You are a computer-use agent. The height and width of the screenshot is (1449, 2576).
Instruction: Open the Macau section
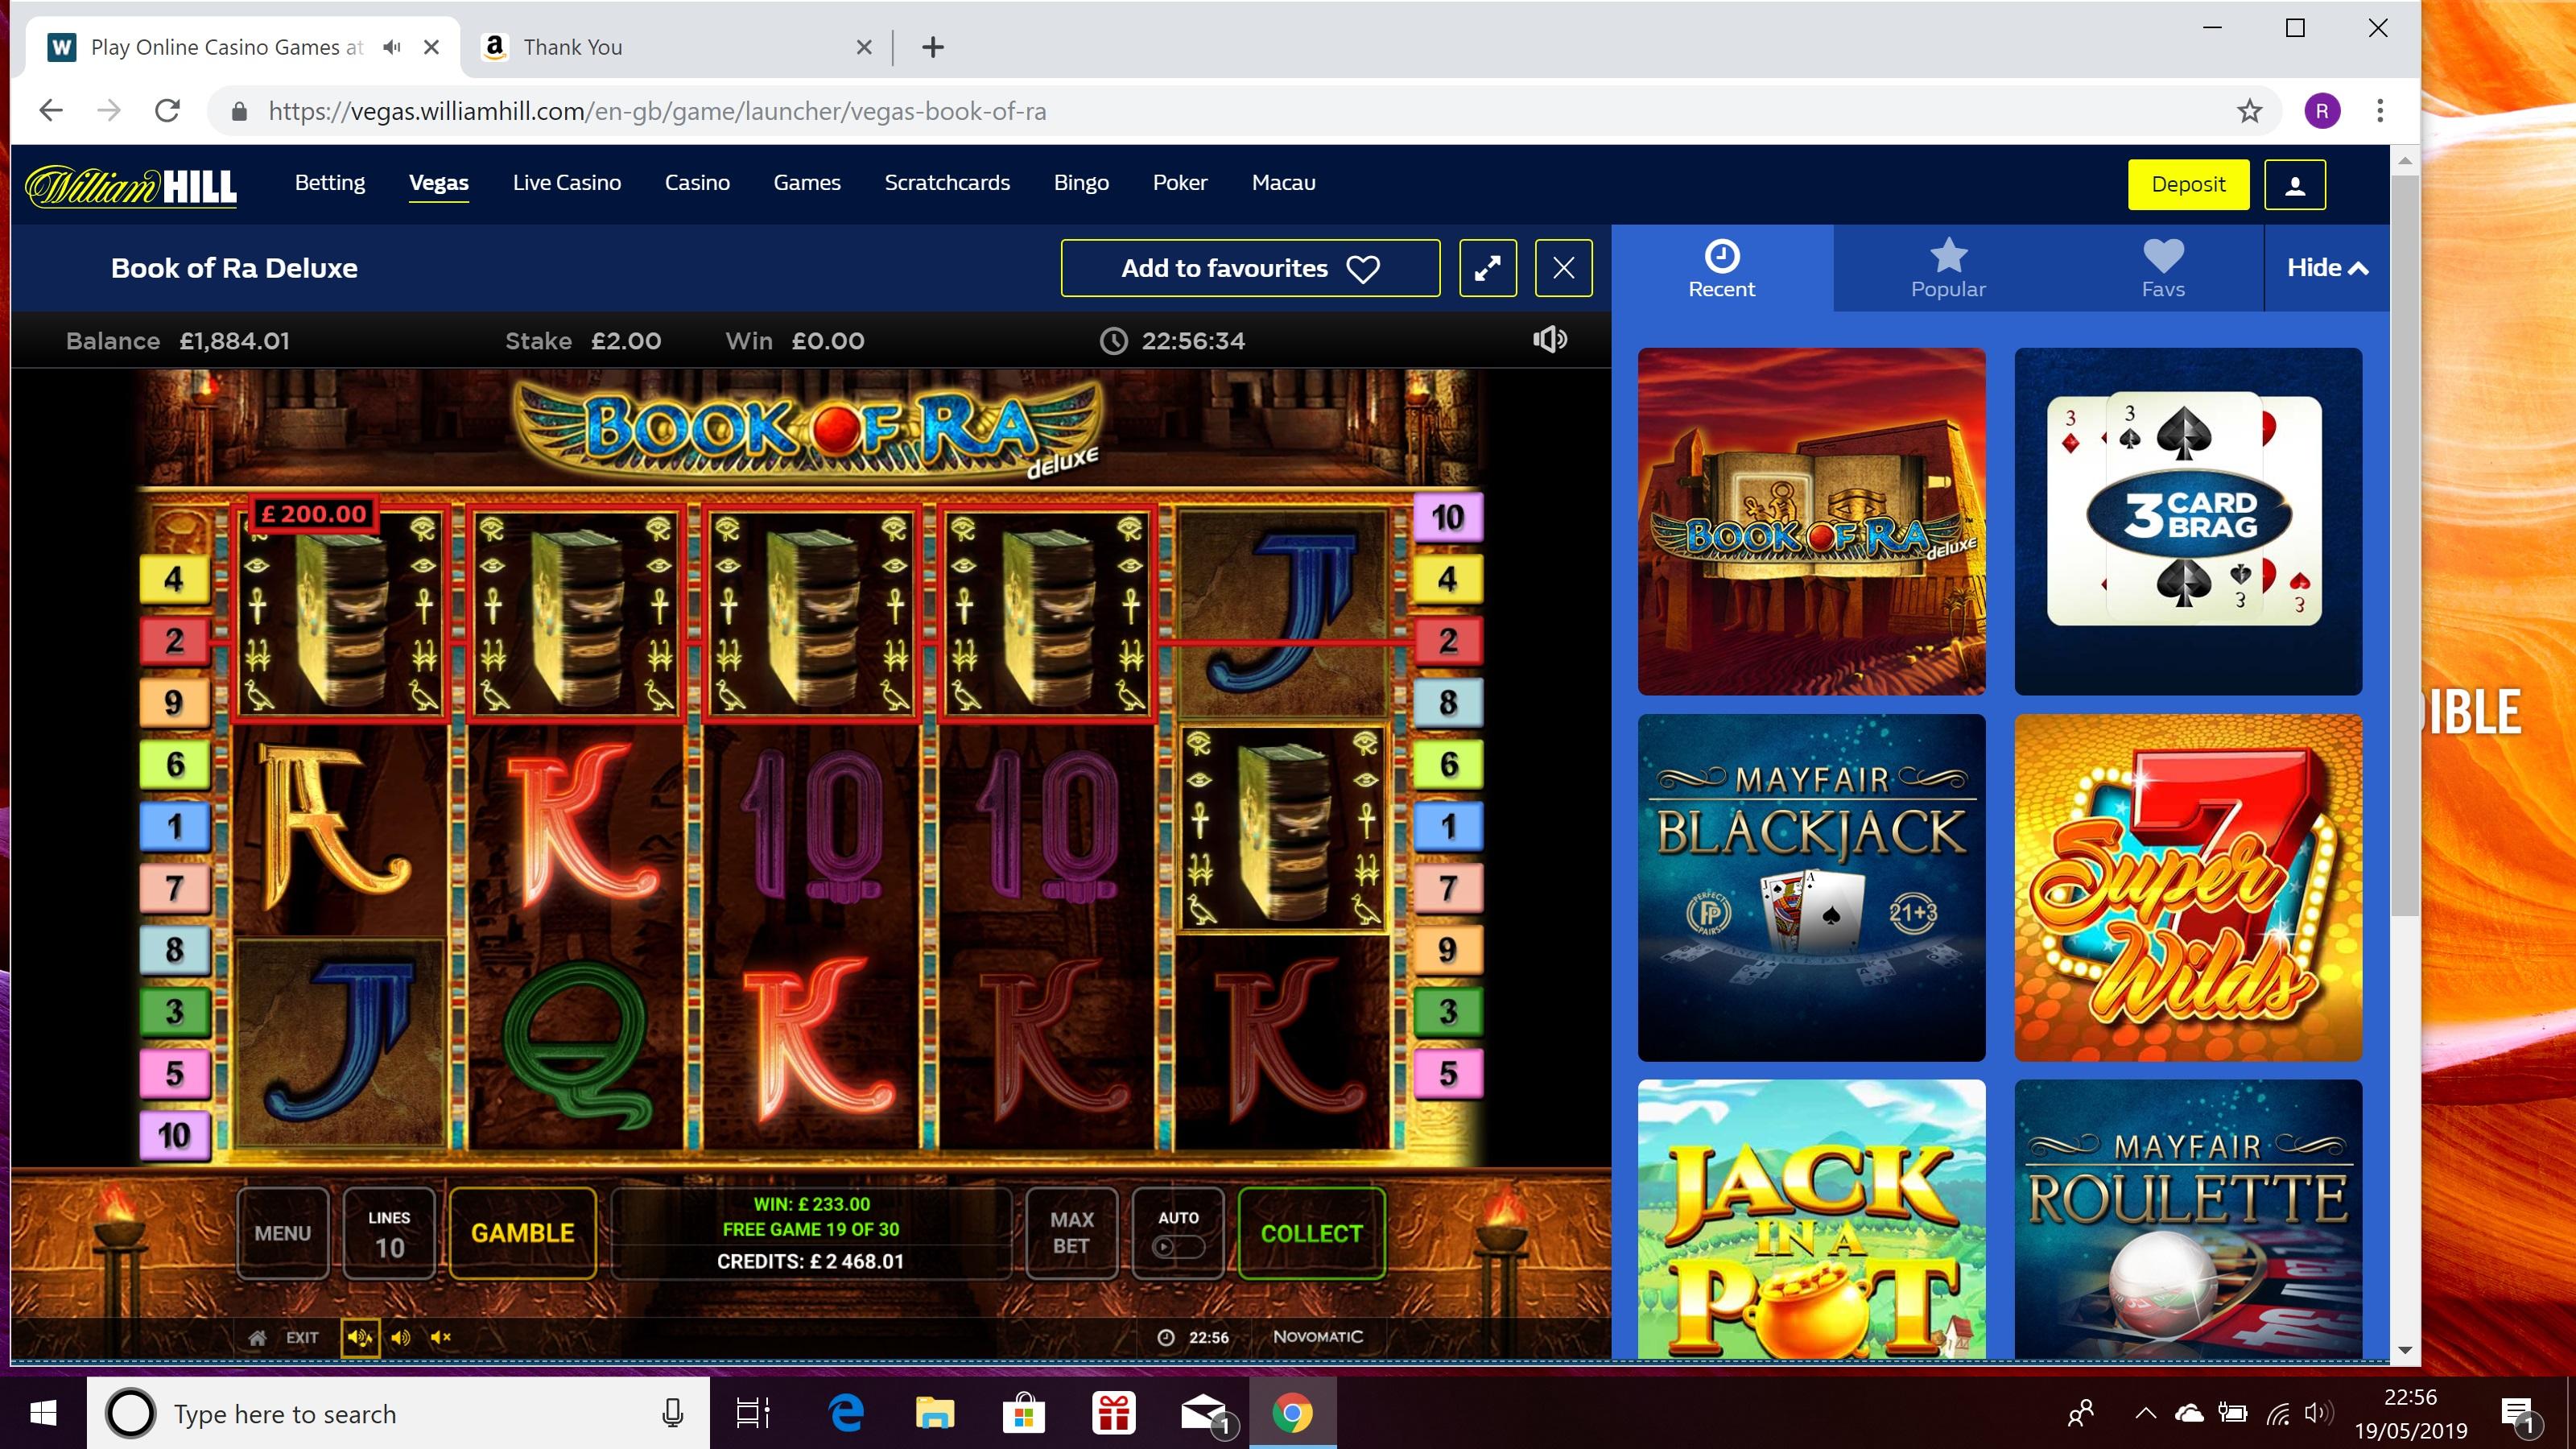[x=1284, y=183]
